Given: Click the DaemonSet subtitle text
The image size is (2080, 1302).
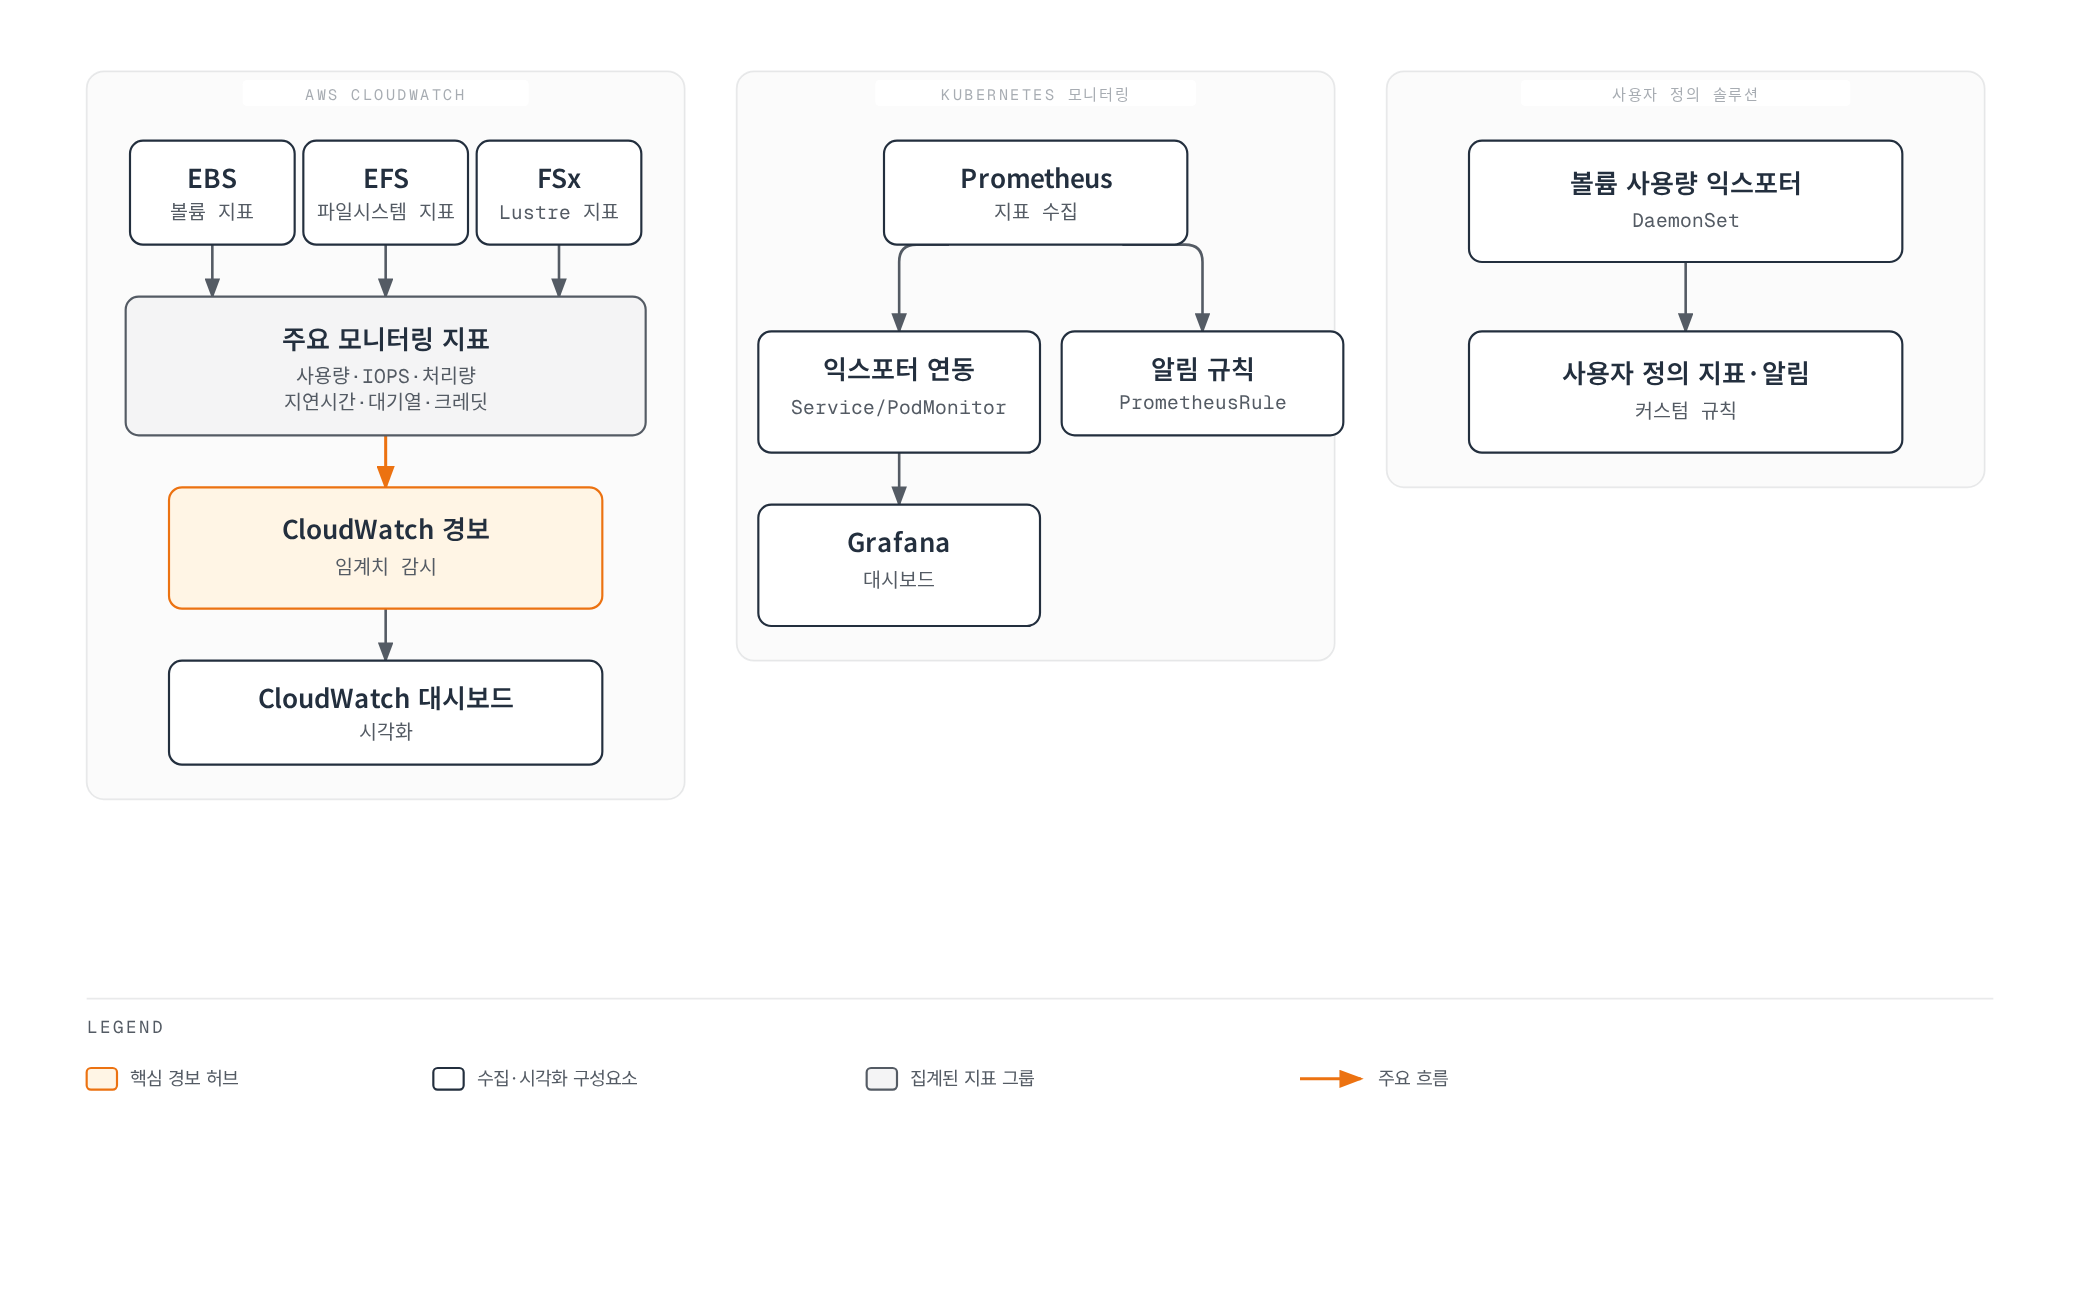Looking at the screenshot, I should tap(1686, 220).
